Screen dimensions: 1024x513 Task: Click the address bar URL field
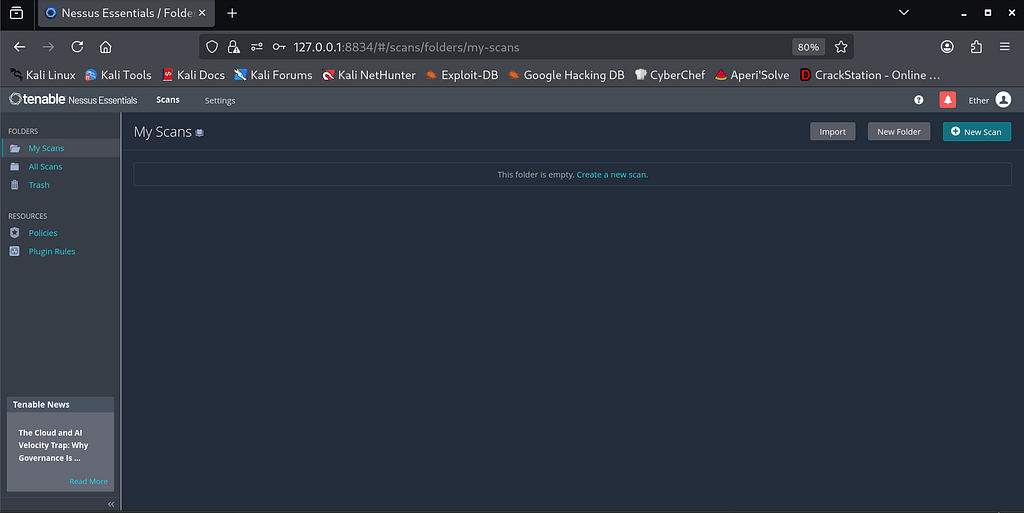526,47
